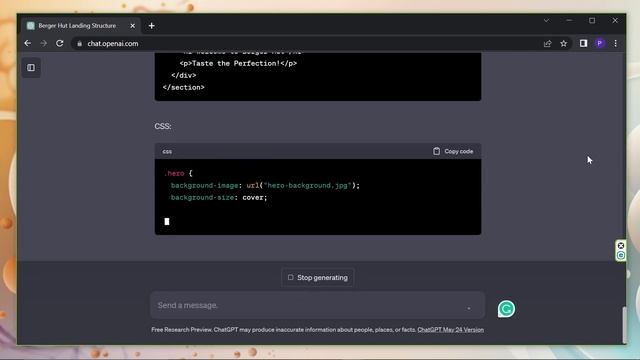Screen dimensions: 640x360
Task: Click the send message icon
Action: click(469, 308)
